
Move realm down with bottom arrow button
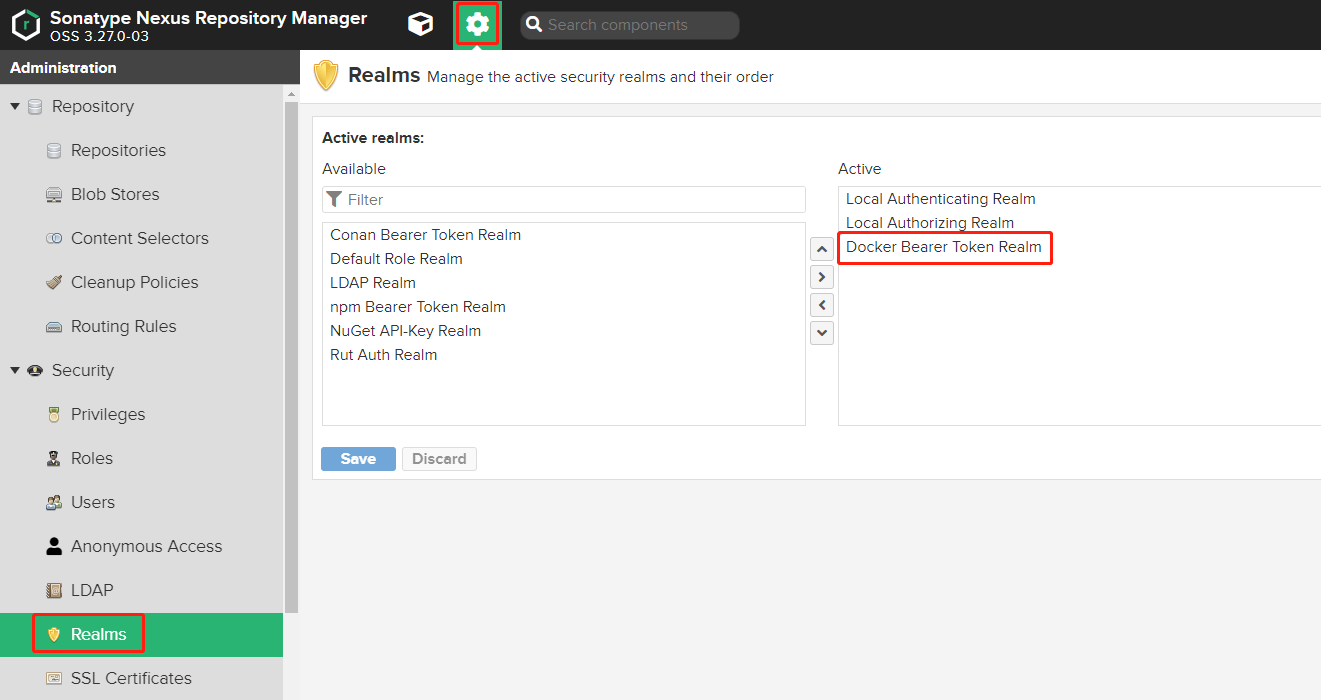click(822, 332)
